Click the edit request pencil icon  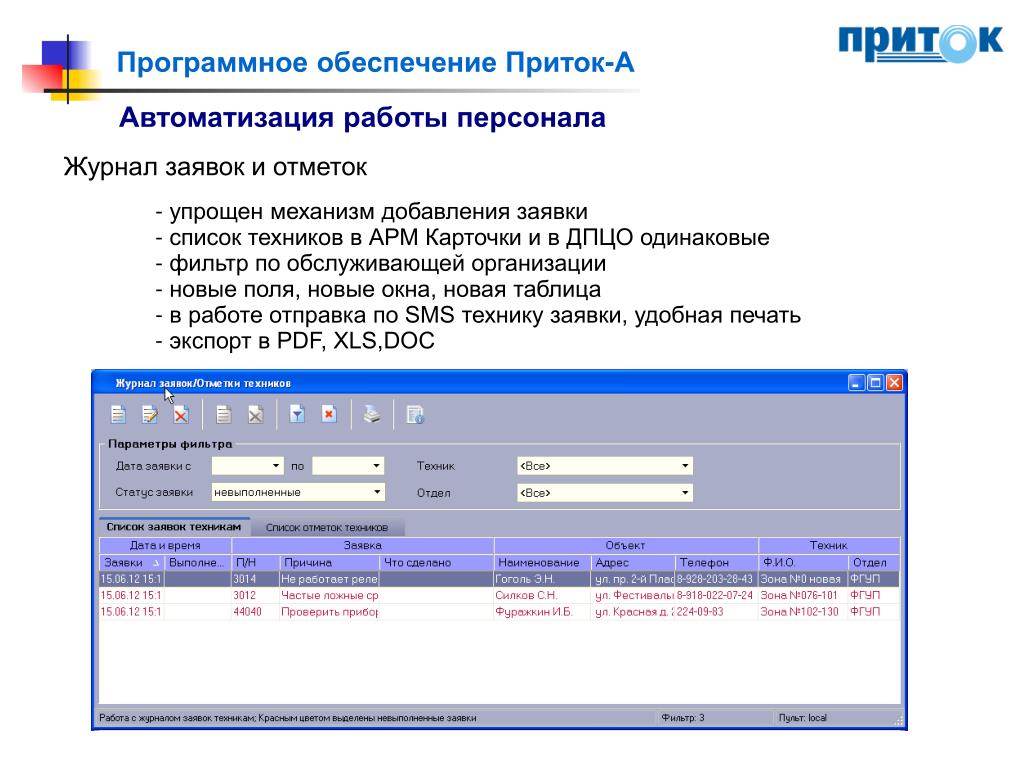click(150, 414)
